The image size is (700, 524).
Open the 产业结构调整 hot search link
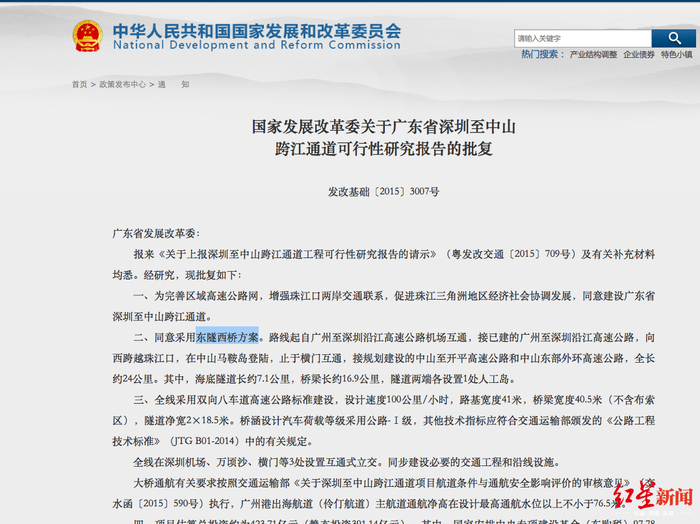[x=593, y=54]
